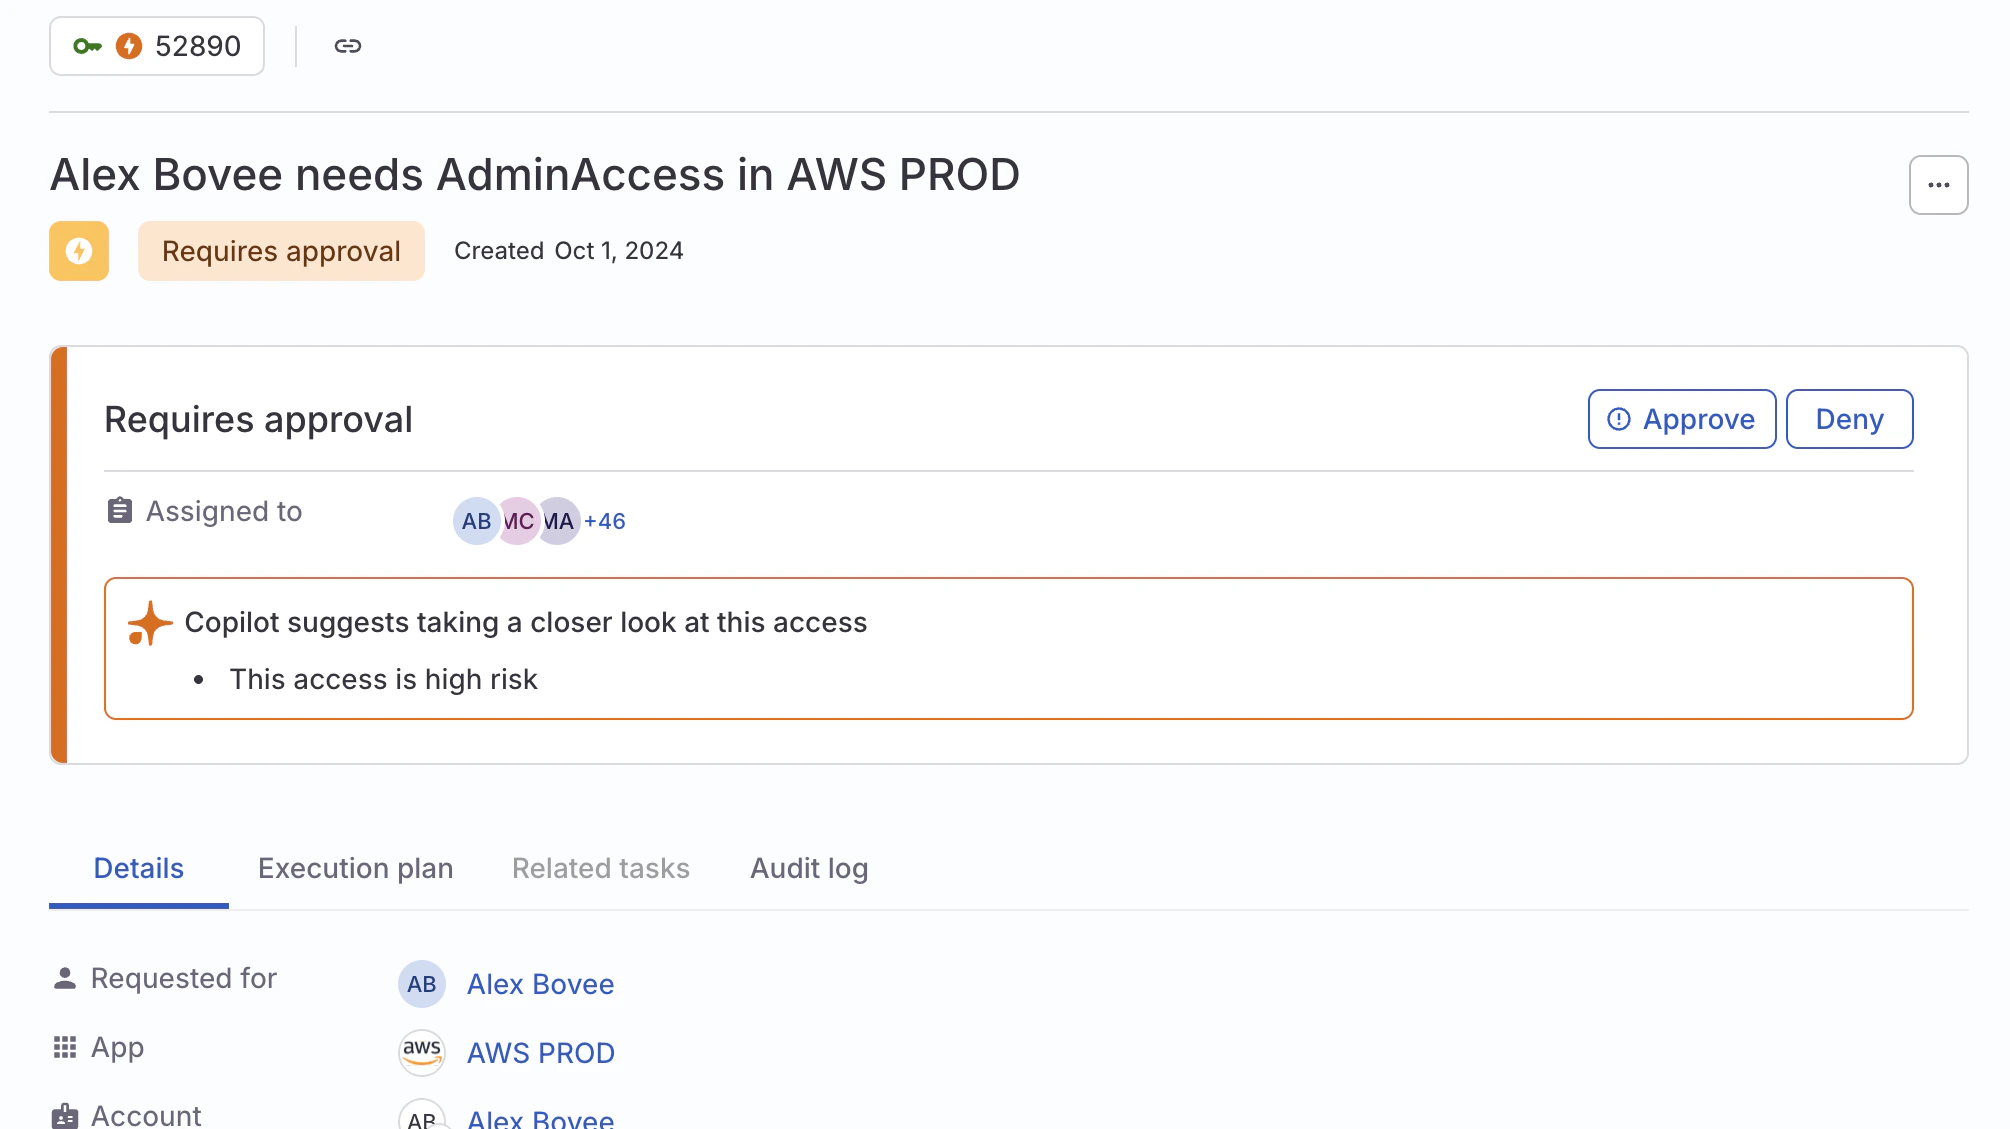2010x1129 pixels.
Task: Click the lightning icon next to 52890
Action: pos(129,45)
